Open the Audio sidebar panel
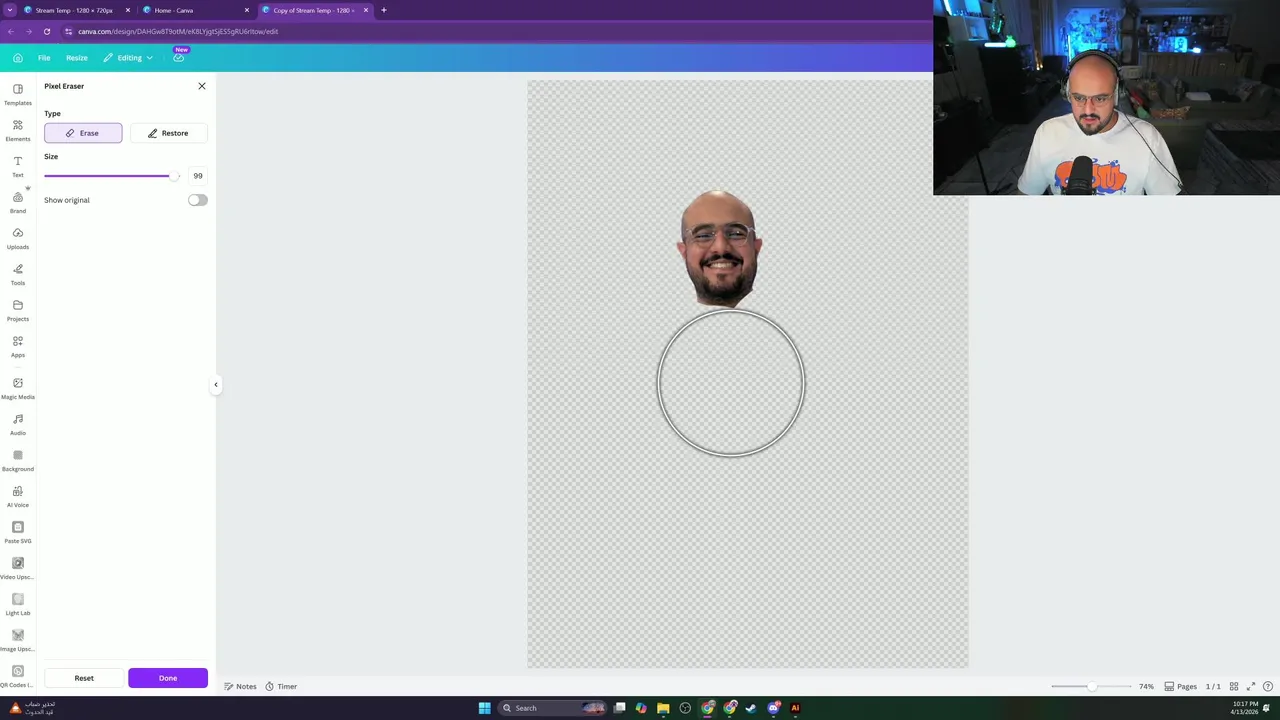 [17, 424]
